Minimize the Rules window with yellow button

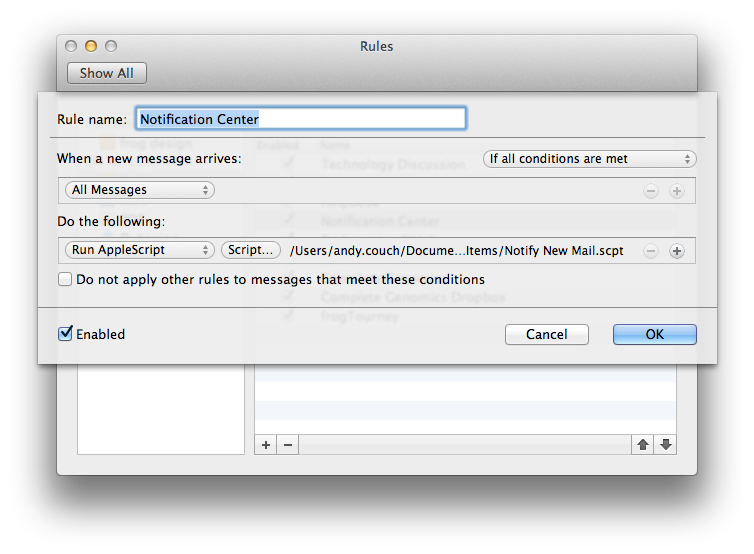tap(91, 46)
